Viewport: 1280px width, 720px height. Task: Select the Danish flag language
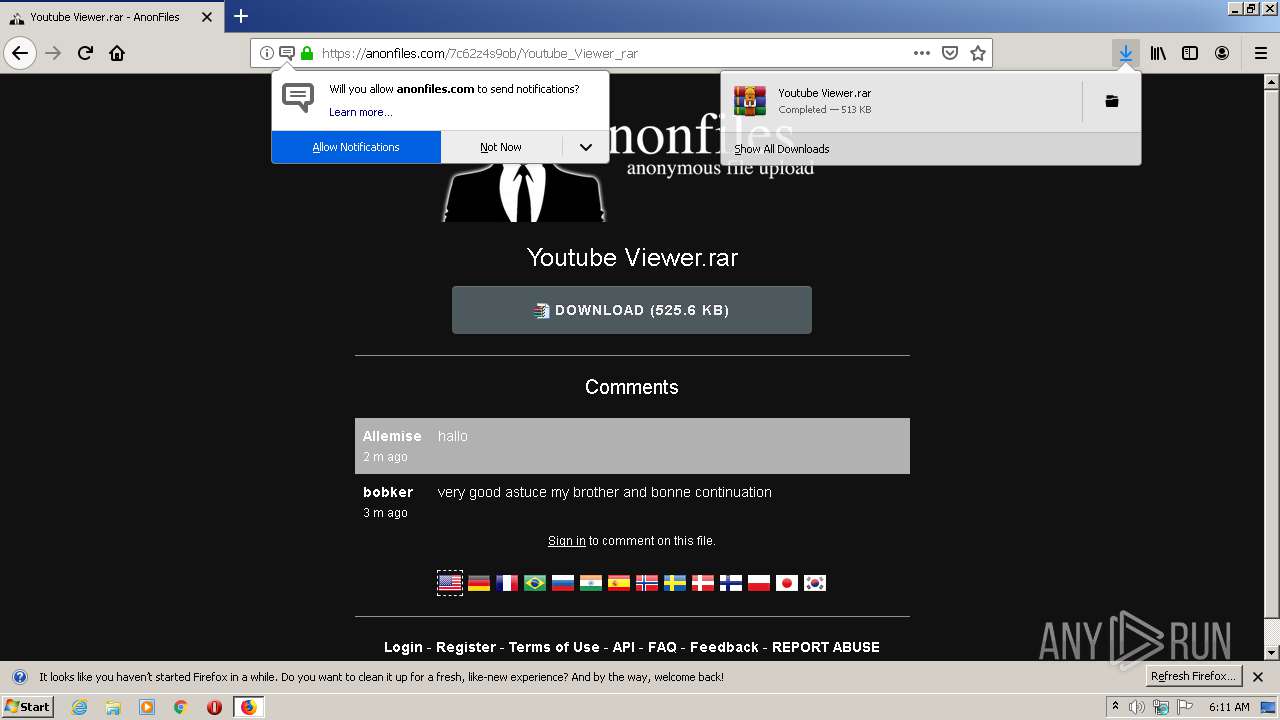click(703, 583)
